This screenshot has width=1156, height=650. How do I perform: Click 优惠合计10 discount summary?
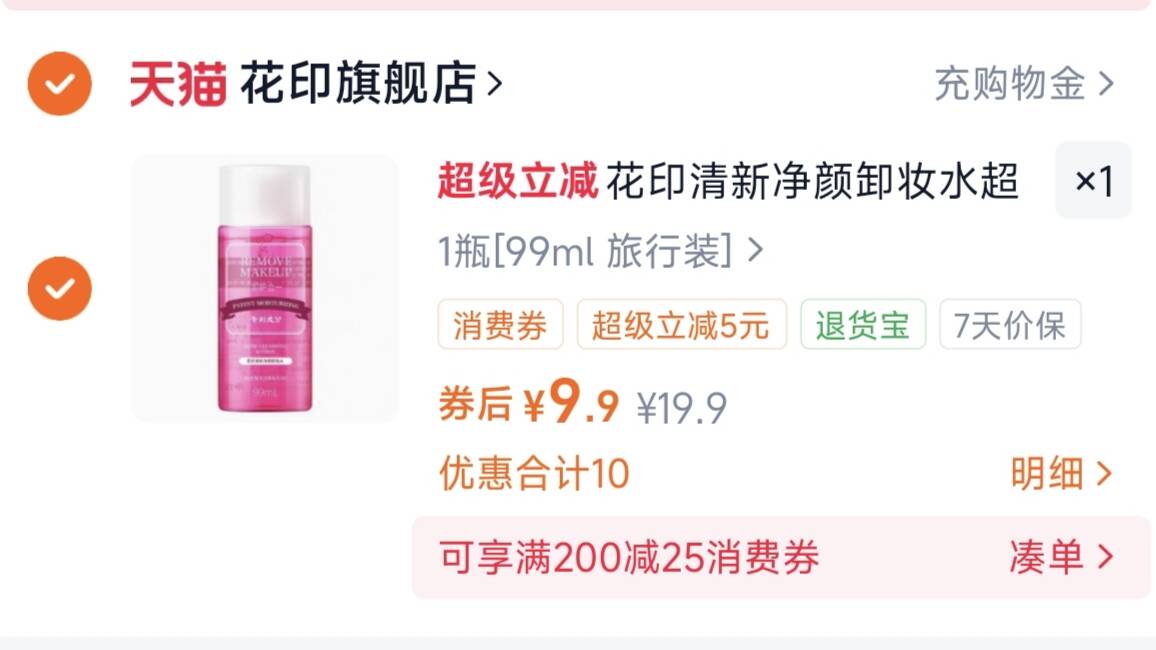tap(534, 473)
